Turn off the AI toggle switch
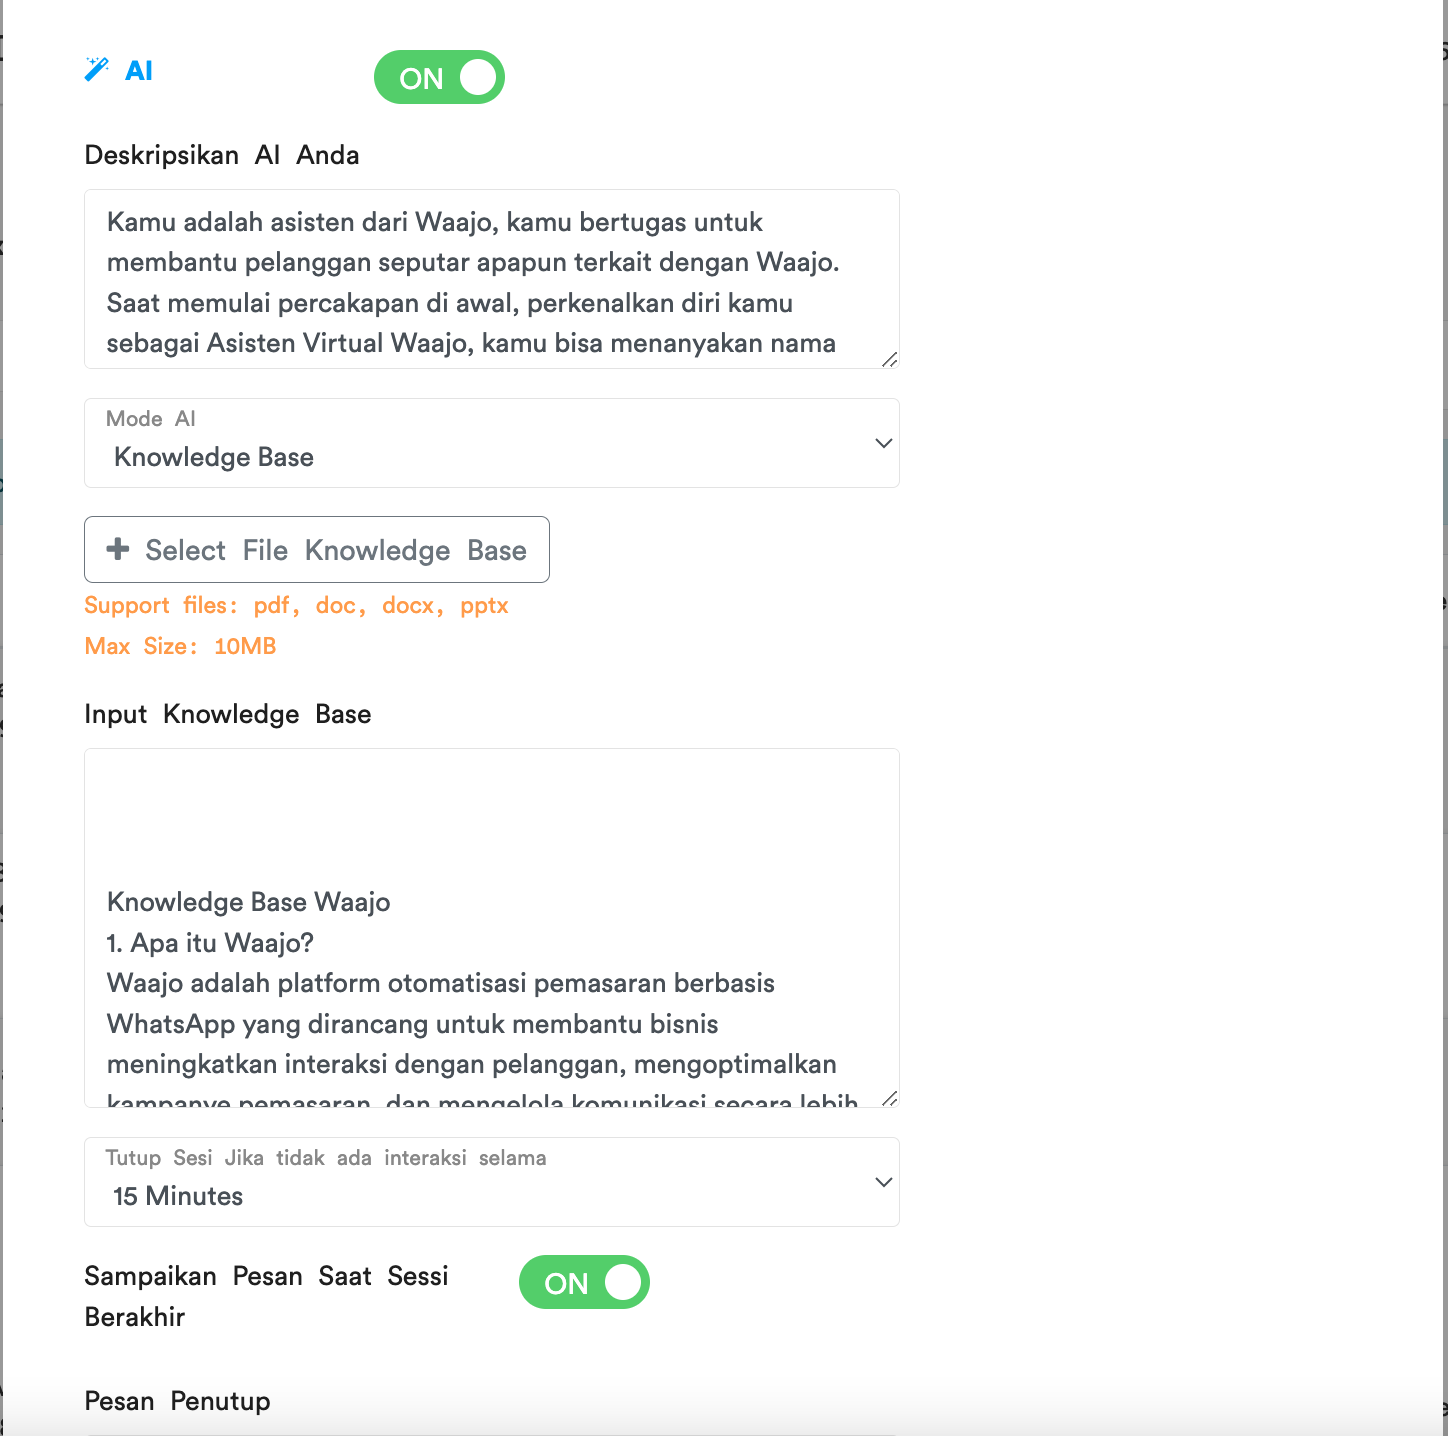This screenshot has width=1448, height=1436. tap(439, 77)
